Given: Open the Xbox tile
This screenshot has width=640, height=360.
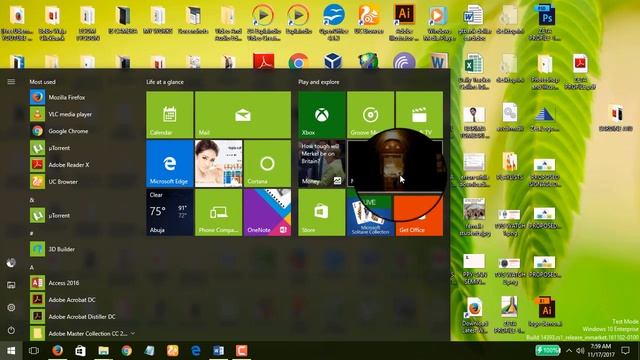Looking at the screenshot, I should 322,115.
